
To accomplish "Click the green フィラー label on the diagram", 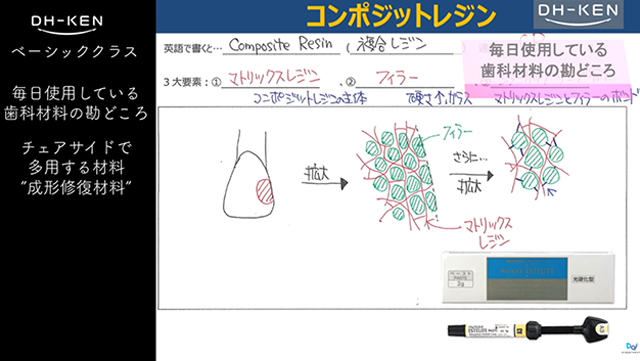I will point(457,133).
